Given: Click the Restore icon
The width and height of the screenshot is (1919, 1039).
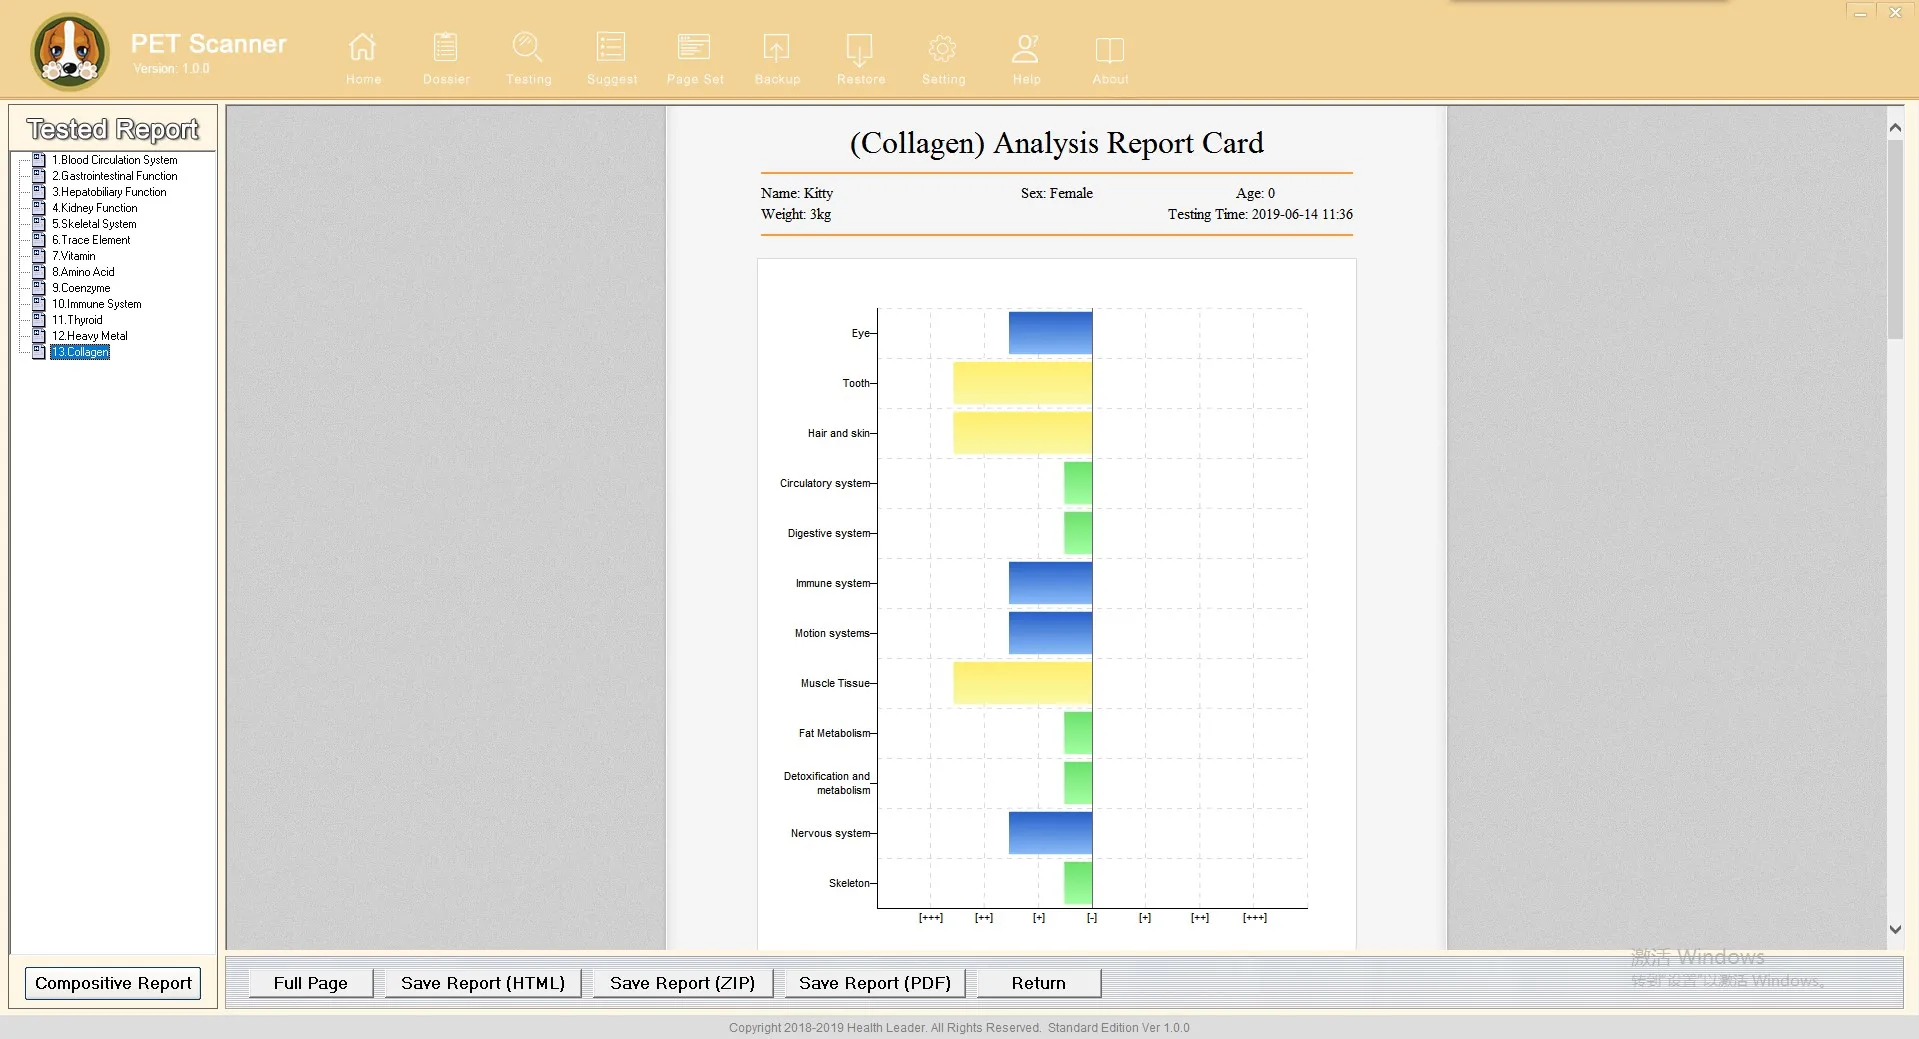Looking at the screenshot, I should tap(860, 48).
